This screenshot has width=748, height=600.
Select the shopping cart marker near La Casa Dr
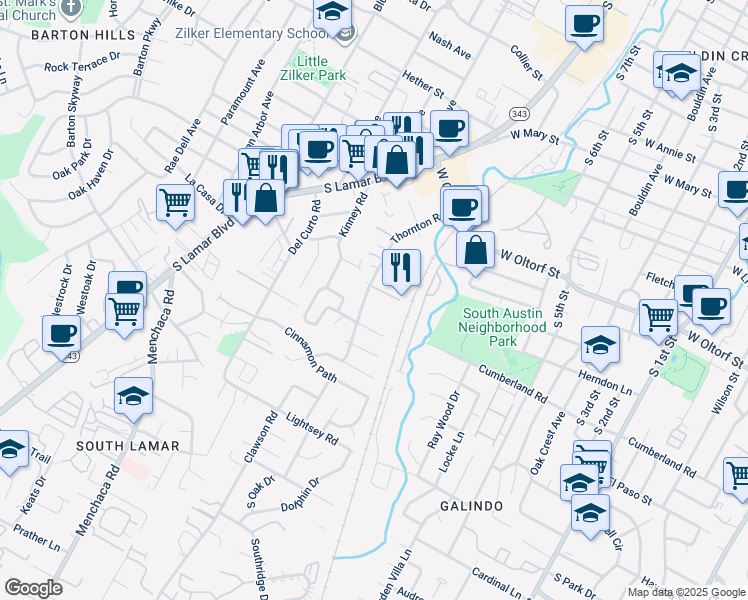pyautogui.click(x=176, y=207)
